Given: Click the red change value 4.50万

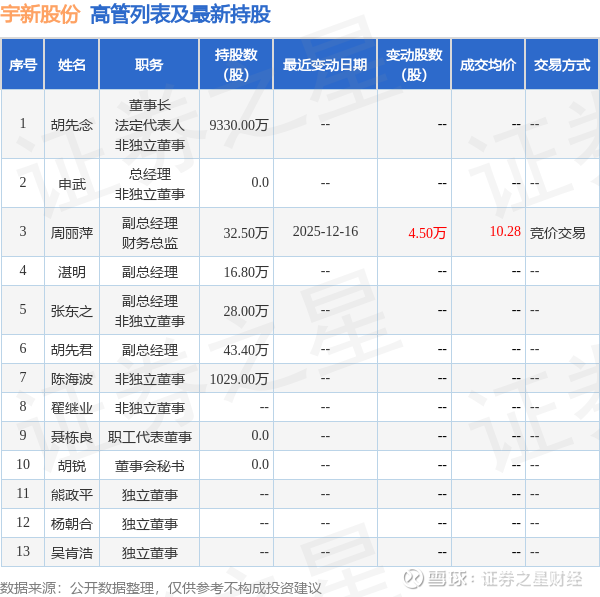Looking at the screenshot, I should click(427, 233).
